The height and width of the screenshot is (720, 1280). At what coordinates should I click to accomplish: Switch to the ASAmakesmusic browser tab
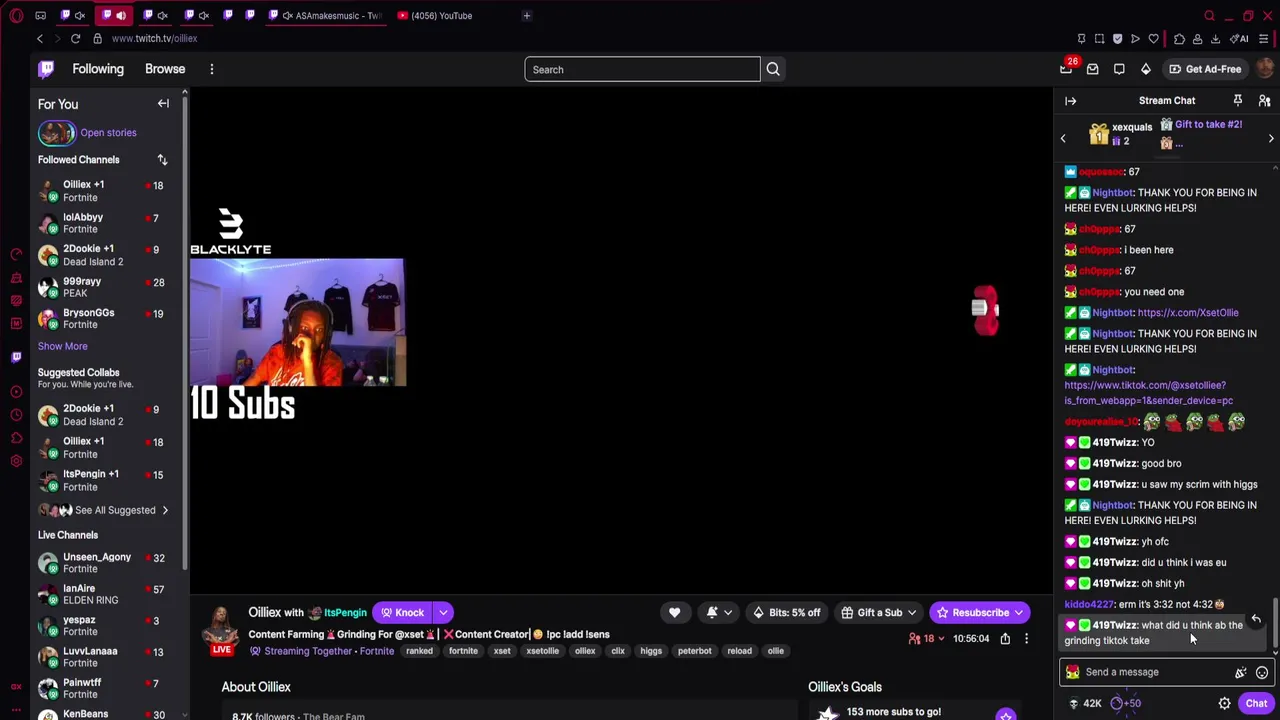(325, 15)
